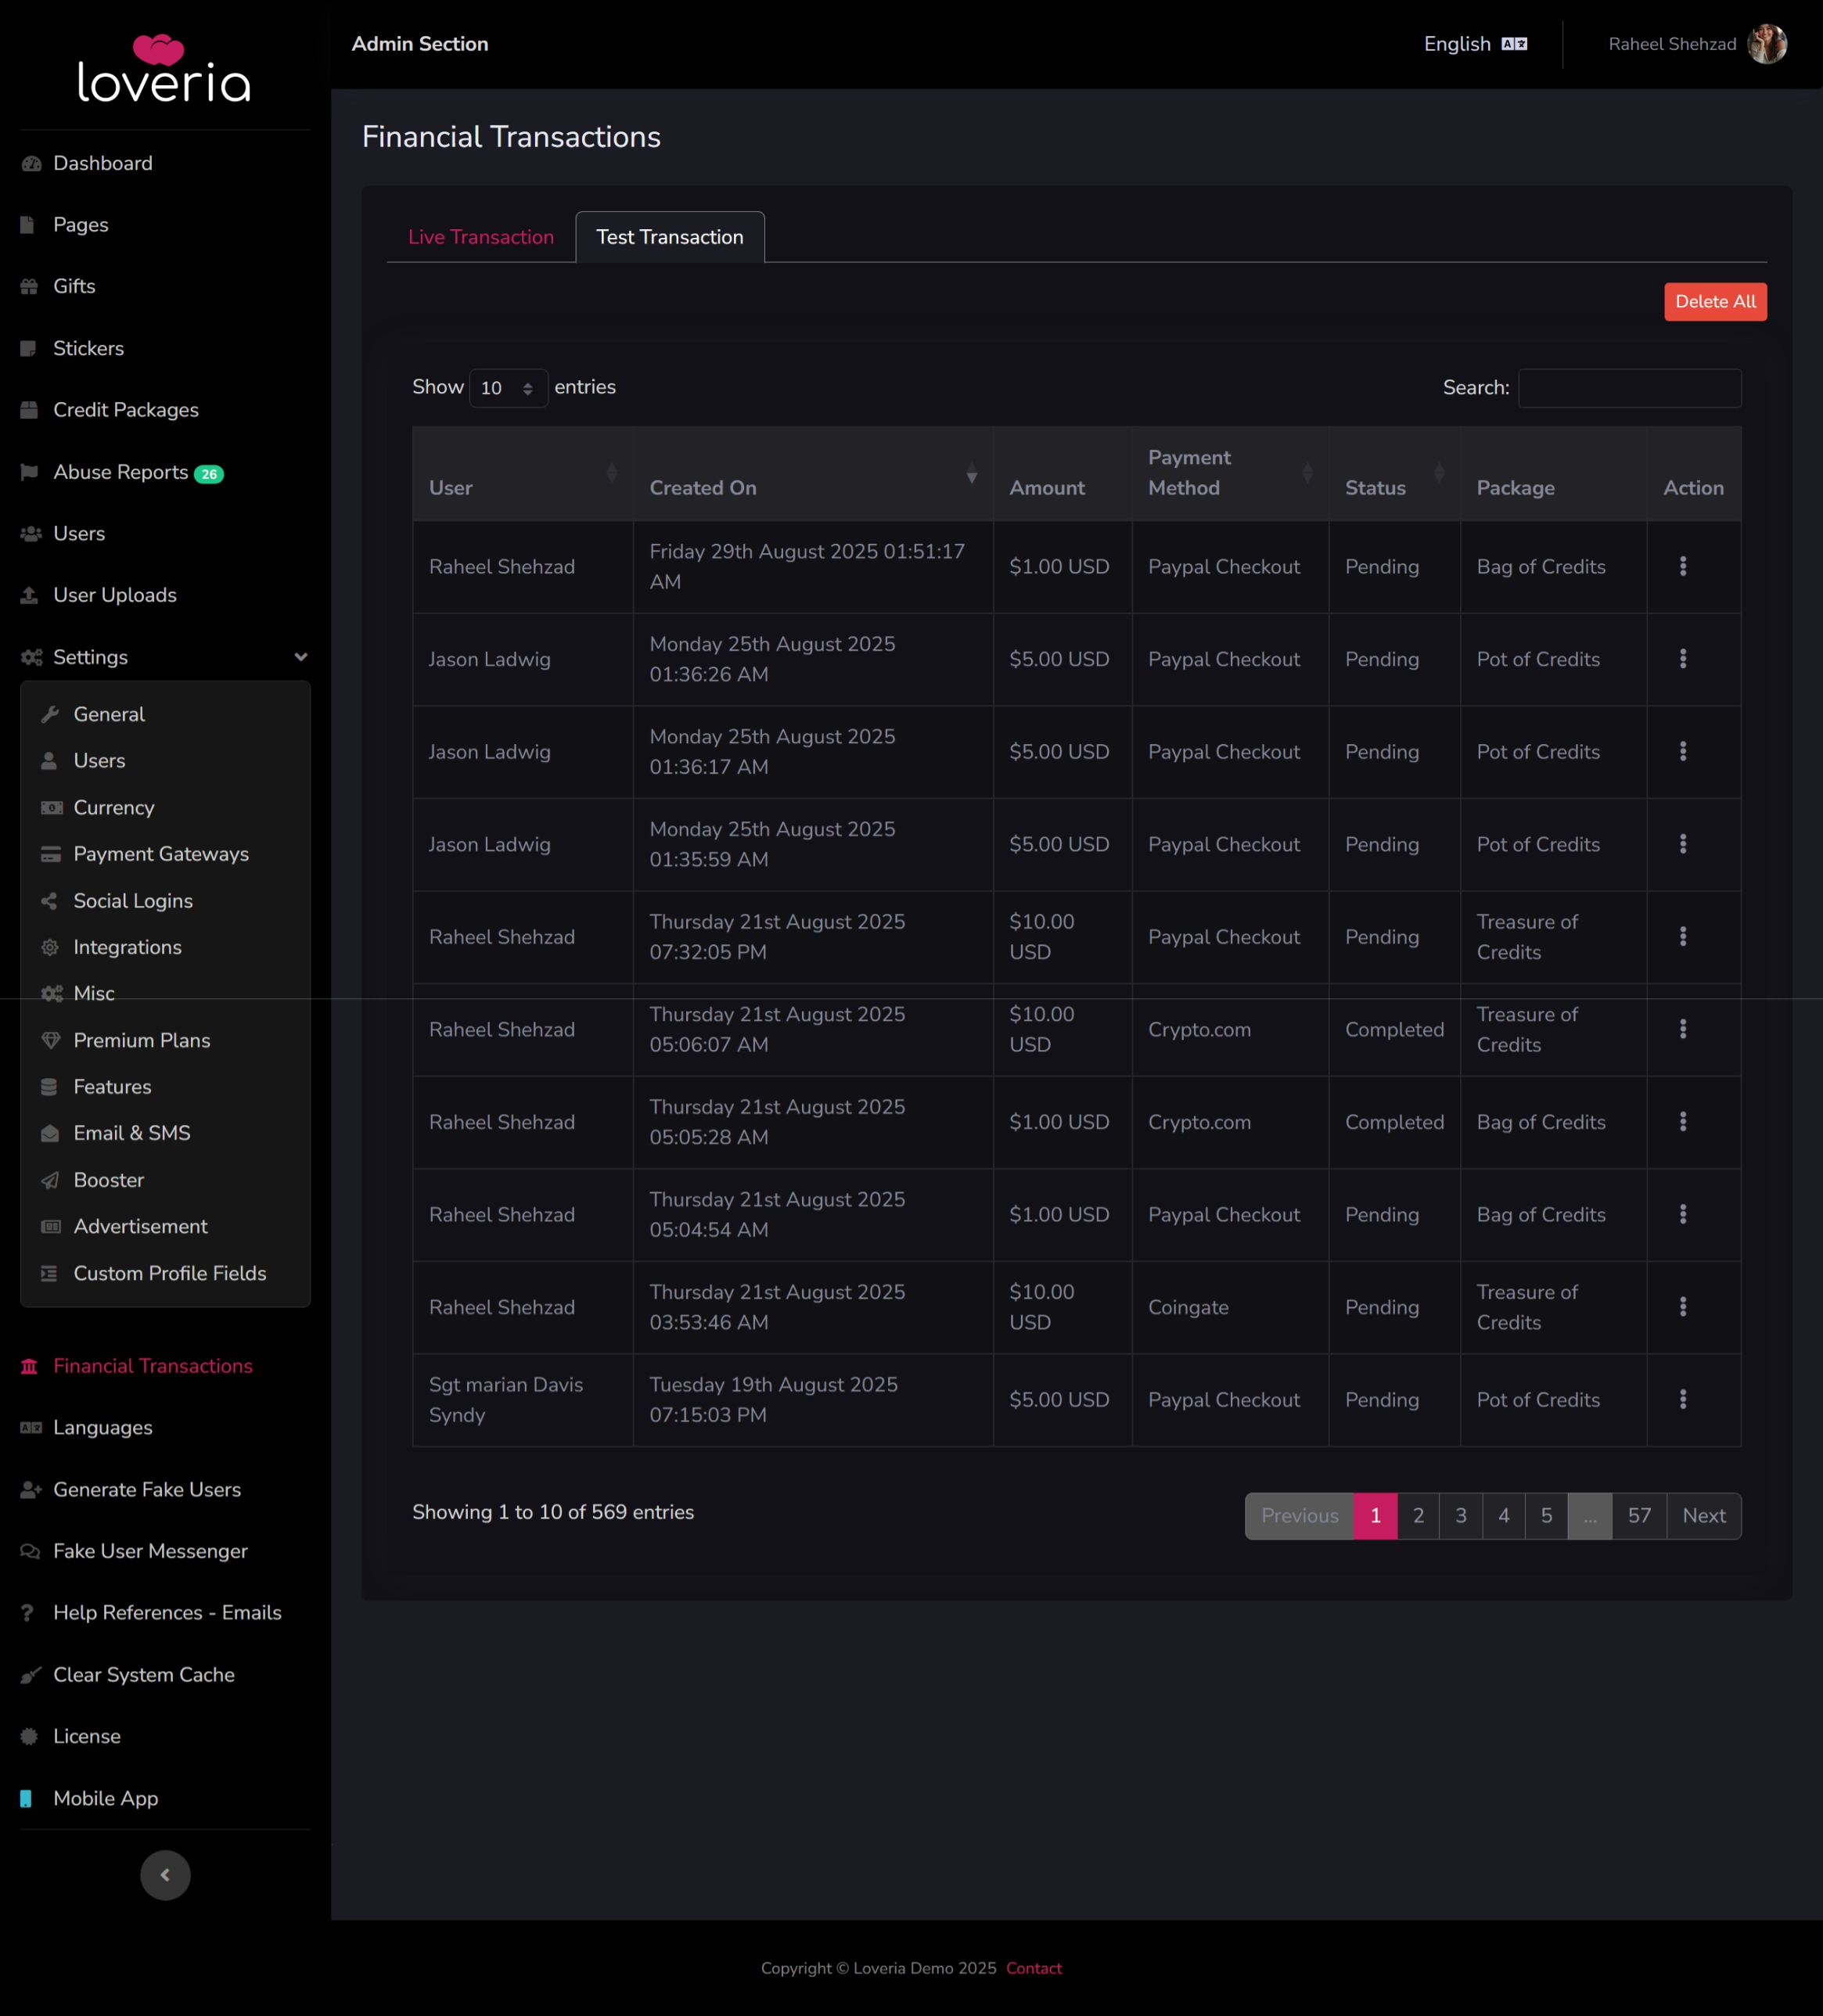The height and width of the screenshot is (2016, 1823).
Task: Collapse sidebar with the arrow button
Action: point(165,1875)
